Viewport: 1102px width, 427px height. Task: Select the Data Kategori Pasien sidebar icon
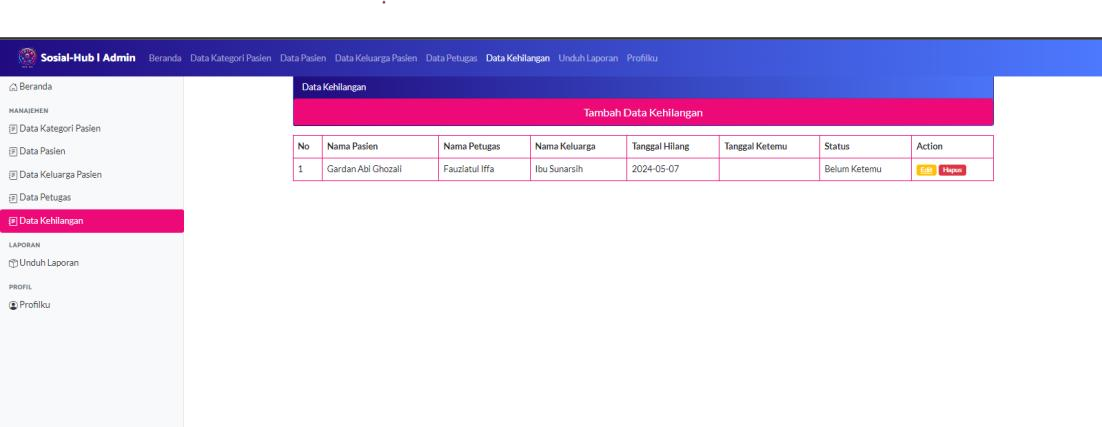(x=7, y=128)
